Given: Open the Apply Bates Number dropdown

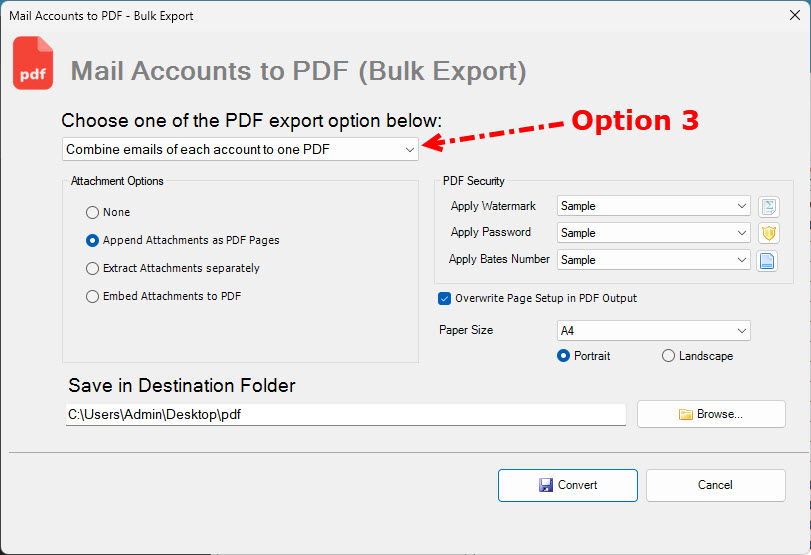Looking at the screenshot, I should pyautogui.click(x=653, y=260).
